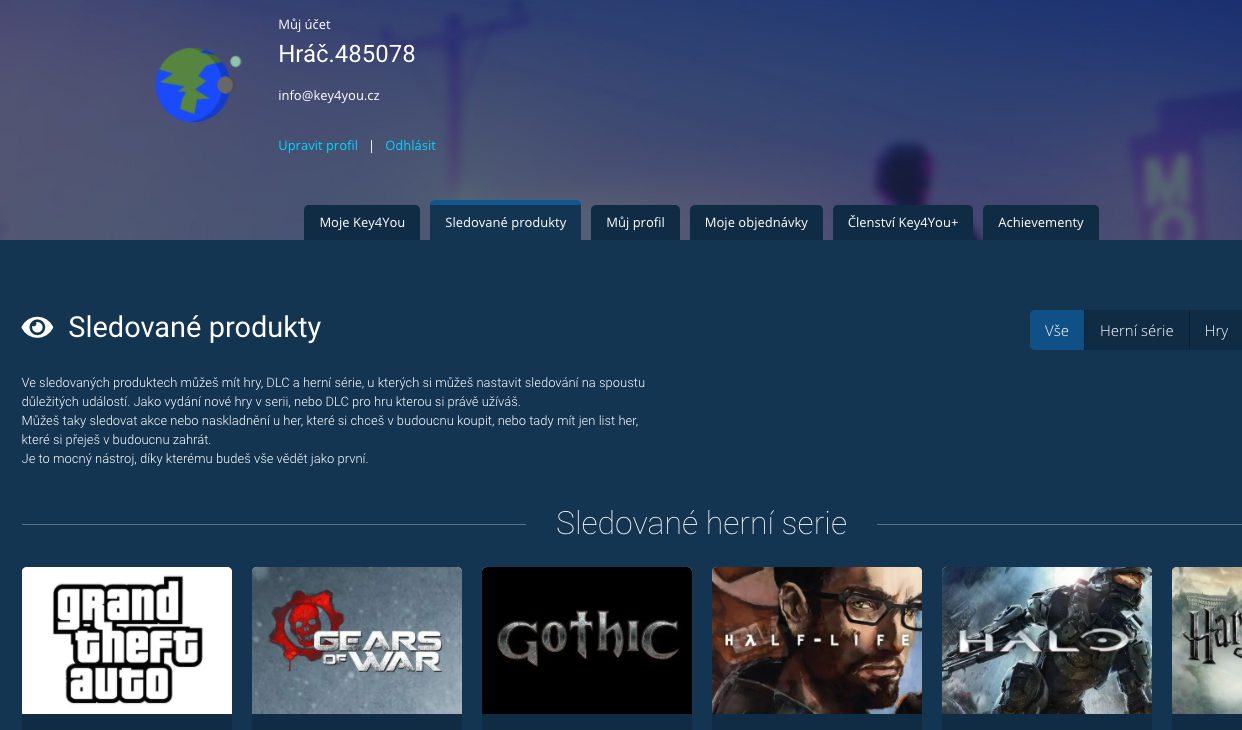Open the Gears of War series card
The image size is (1242, 730).
pyautogui.click(x=357, y=641)
